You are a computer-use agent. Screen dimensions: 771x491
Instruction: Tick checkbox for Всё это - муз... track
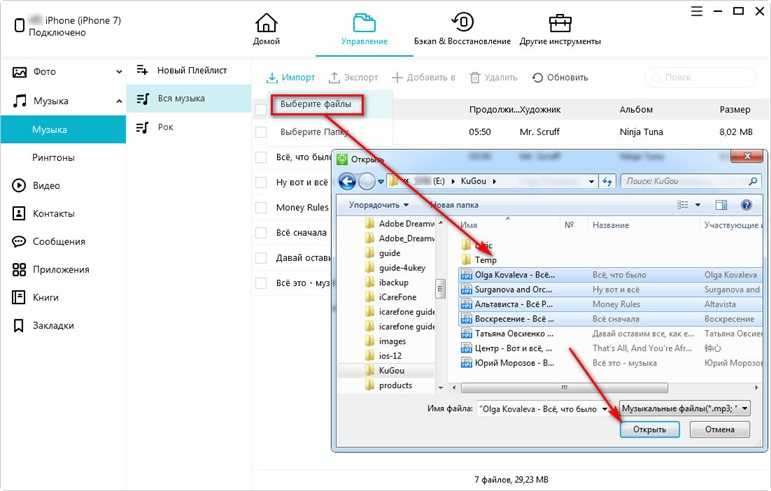[261, 283]
